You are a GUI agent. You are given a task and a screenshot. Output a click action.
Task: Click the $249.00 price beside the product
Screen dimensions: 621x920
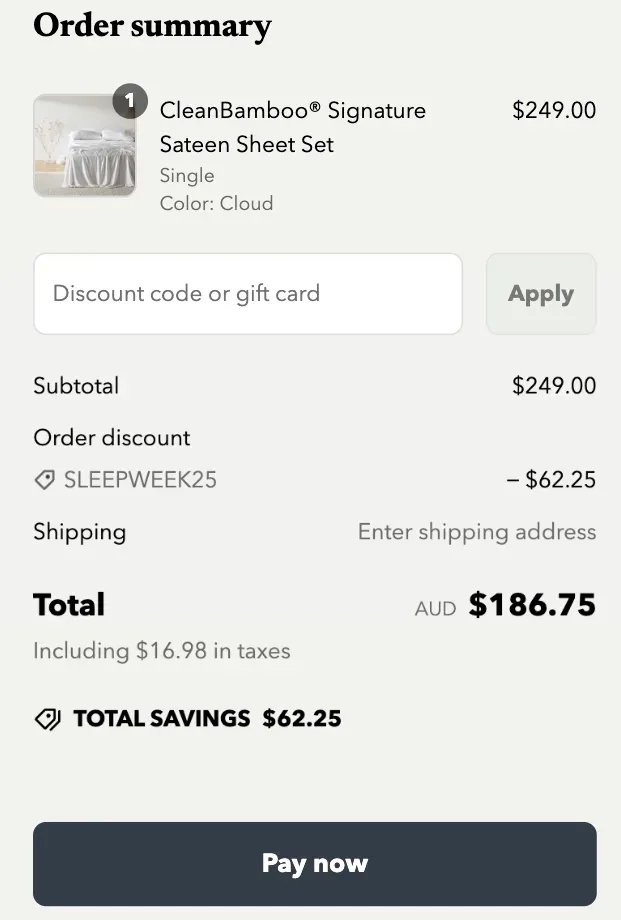point(554,110)
